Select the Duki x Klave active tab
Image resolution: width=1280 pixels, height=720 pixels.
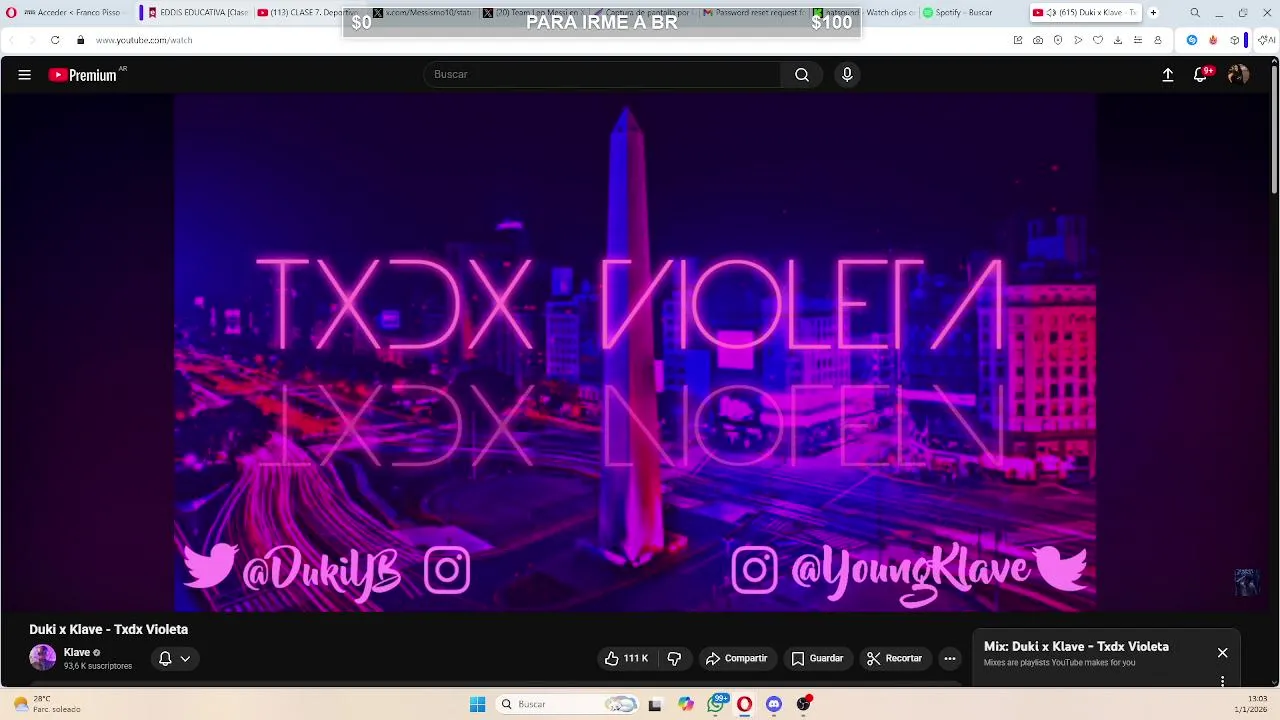1084,12
